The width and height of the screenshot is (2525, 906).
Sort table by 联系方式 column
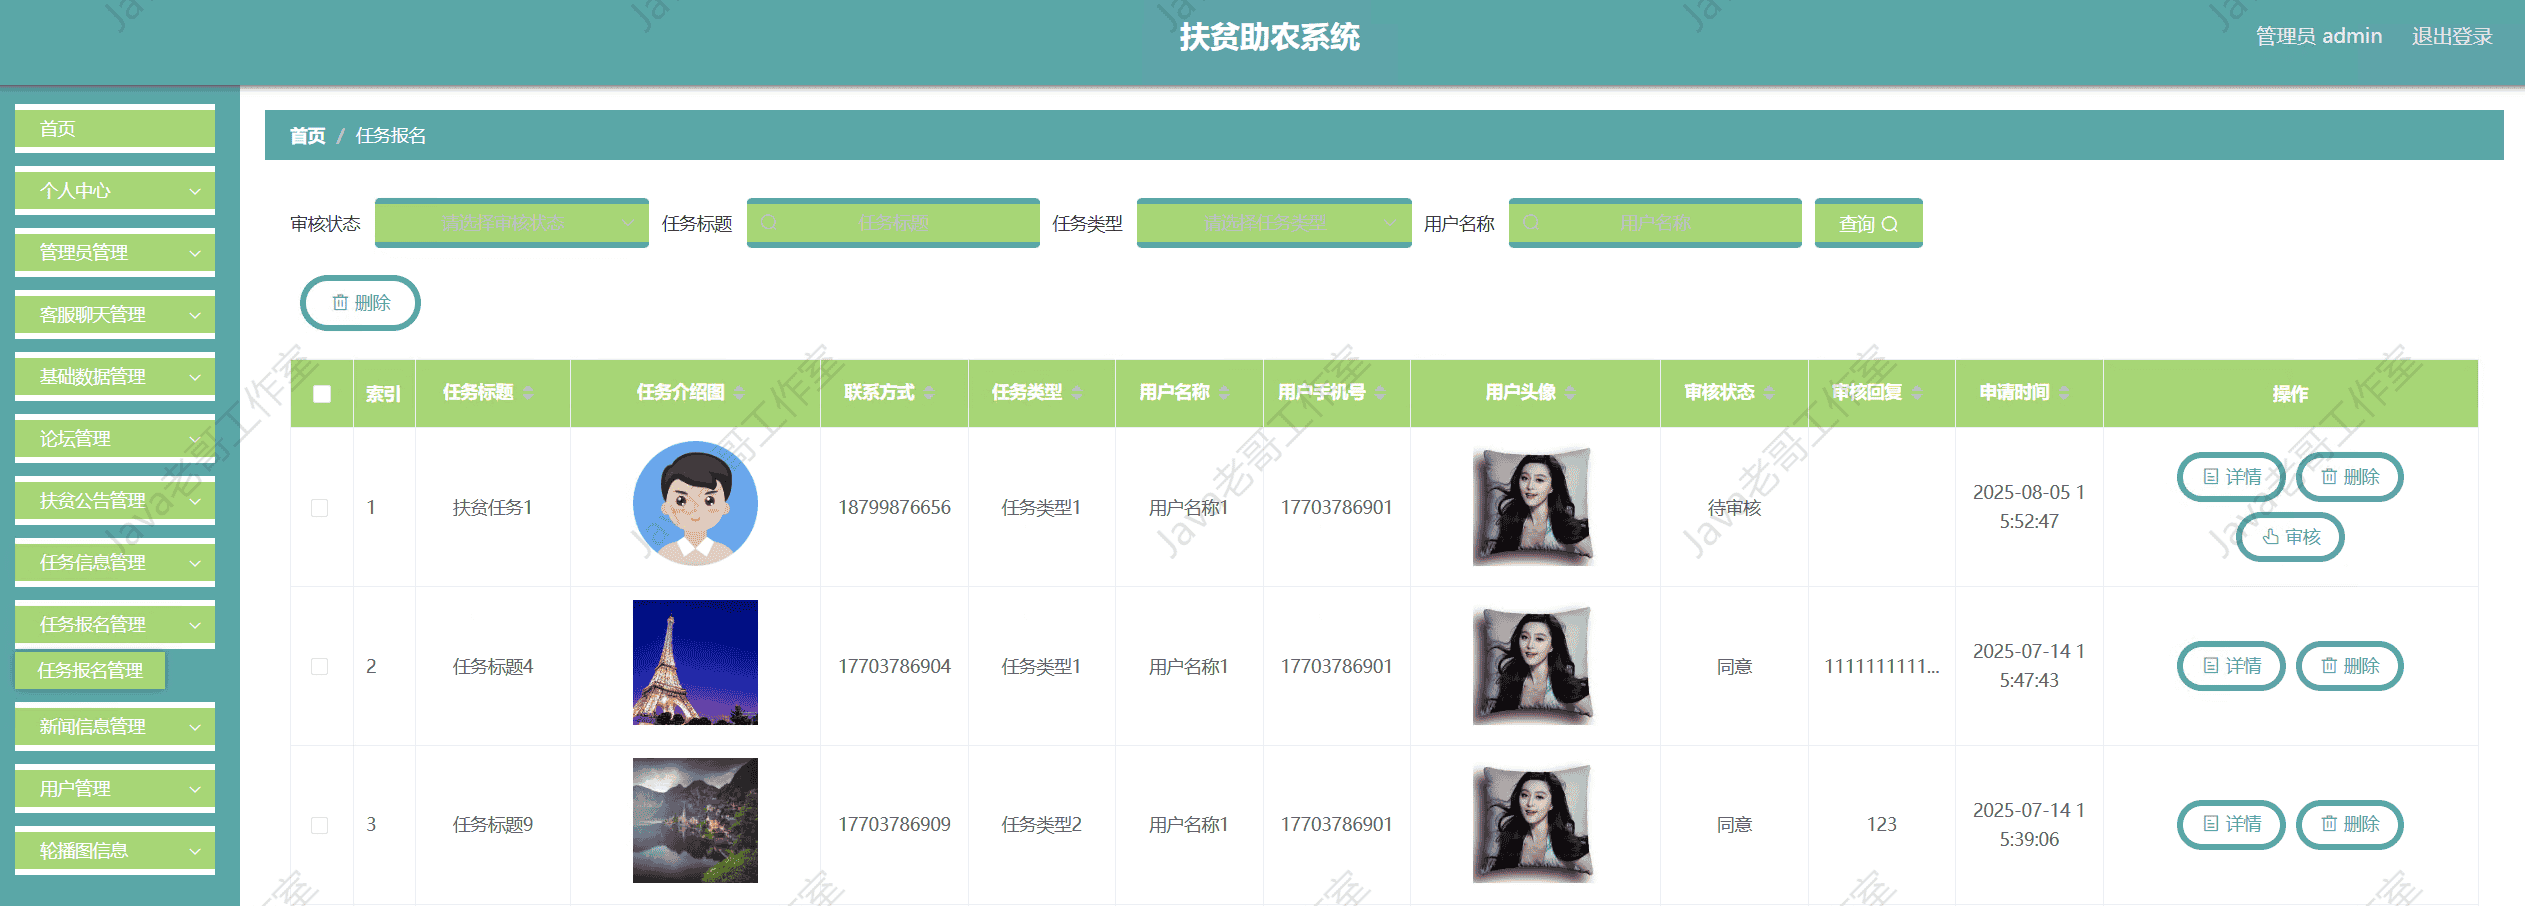[x=929, y=393]
